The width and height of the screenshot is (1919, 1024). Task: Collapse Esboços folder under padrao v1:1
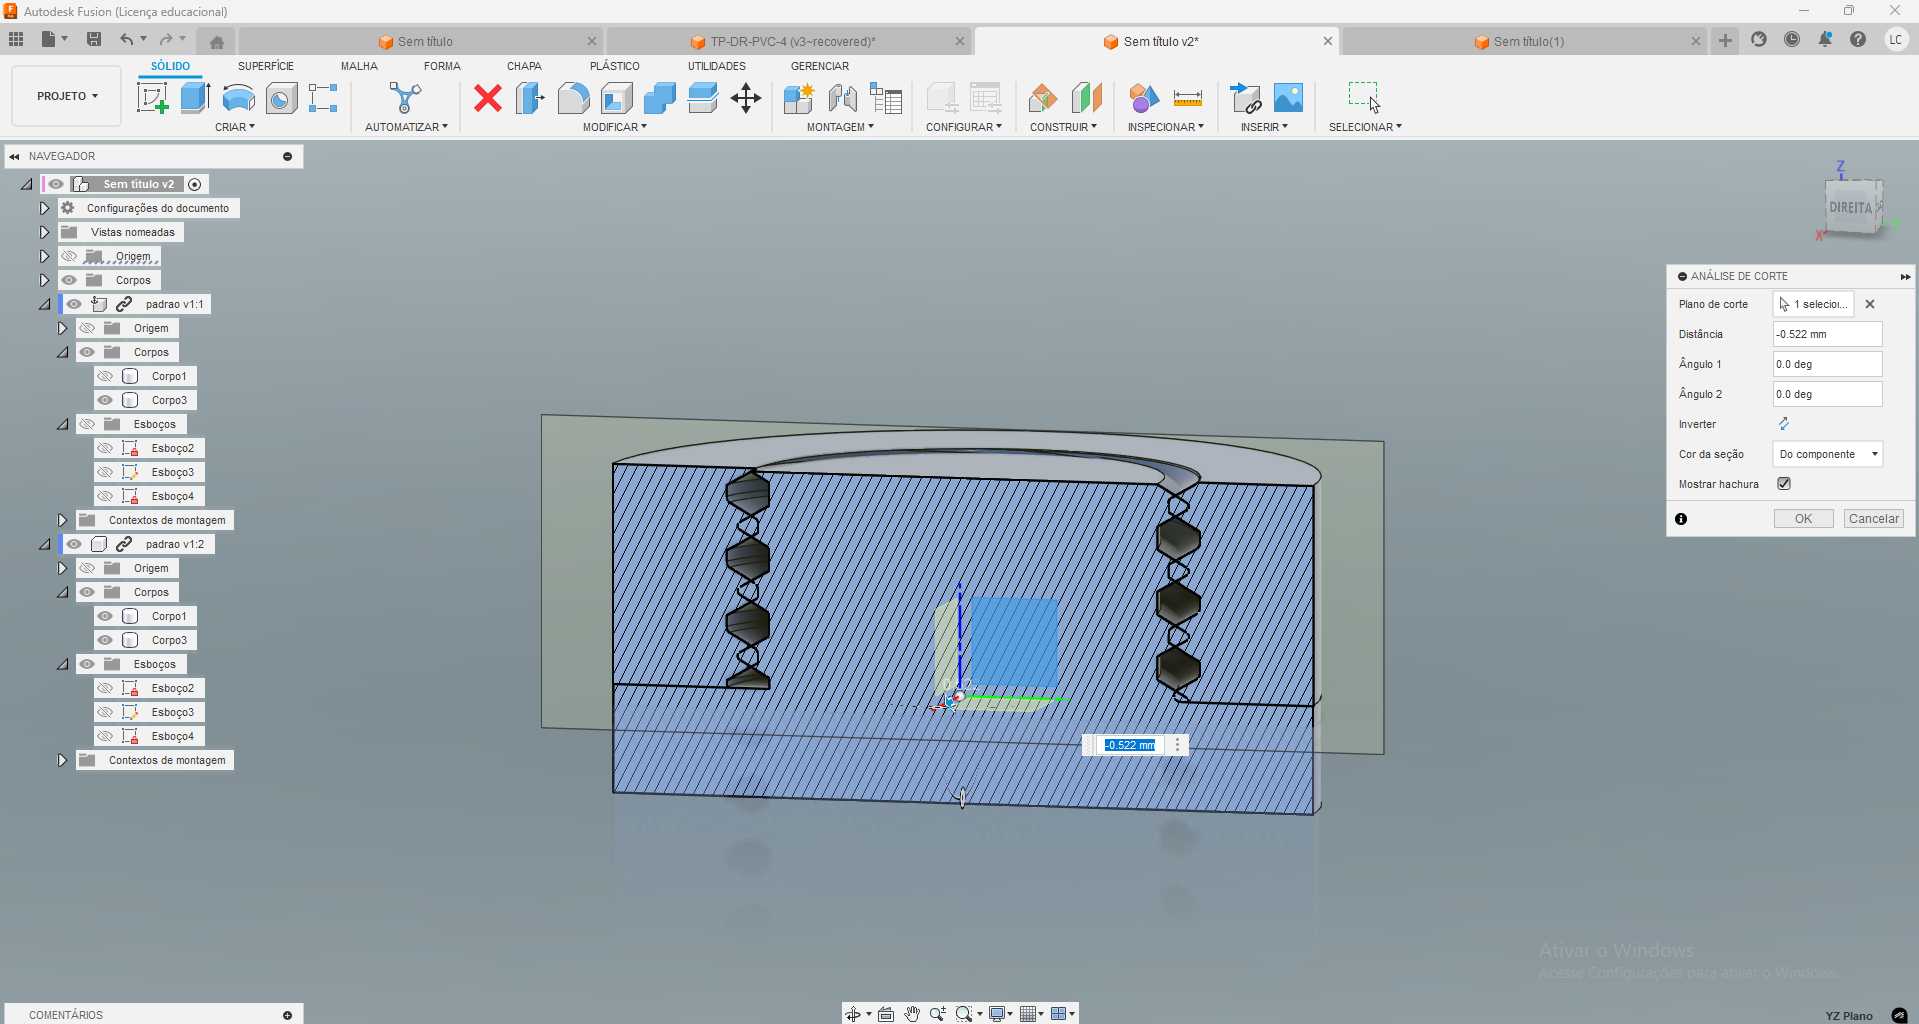click(62, 424)
